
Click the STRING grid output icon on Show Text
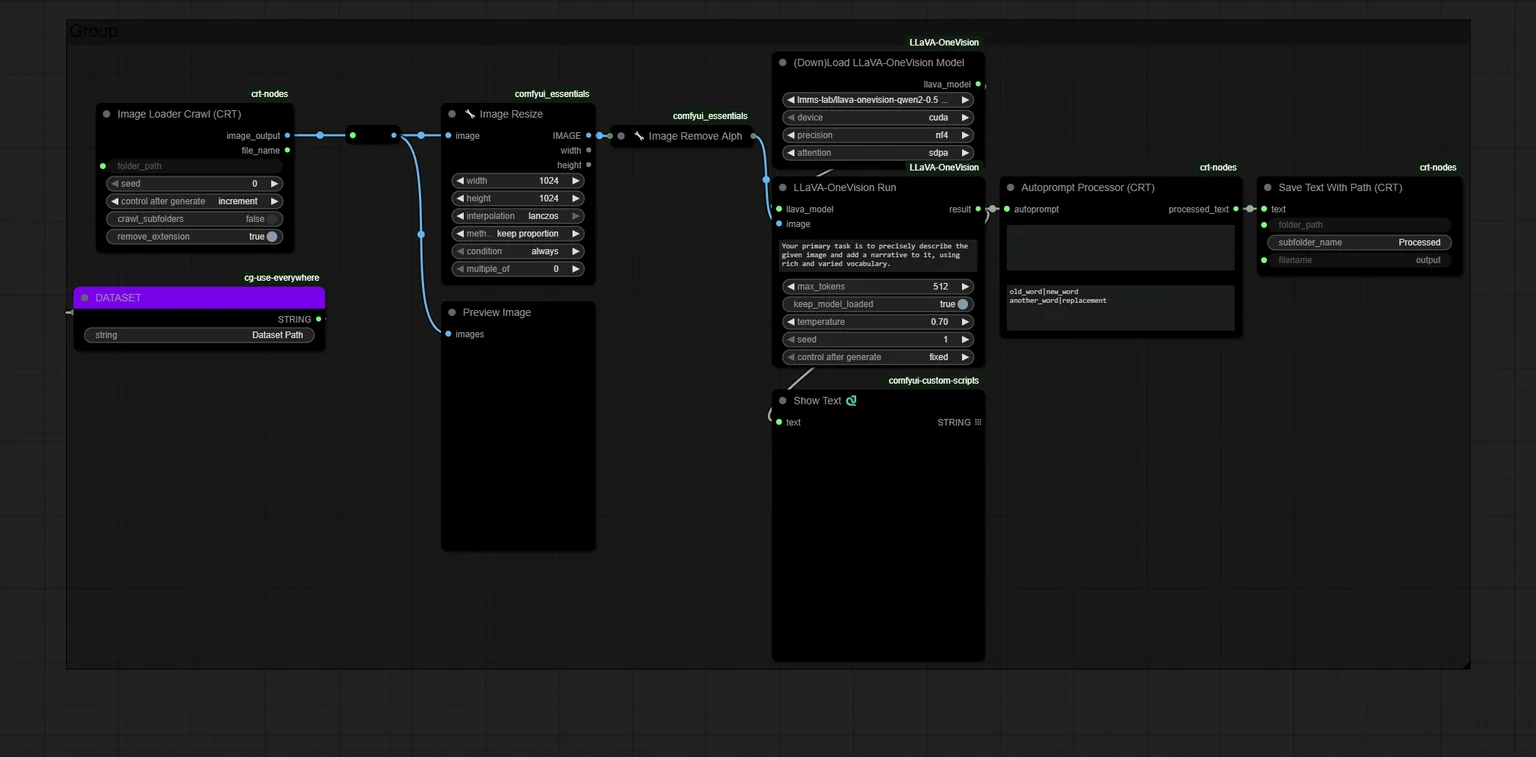coord(978,422)
